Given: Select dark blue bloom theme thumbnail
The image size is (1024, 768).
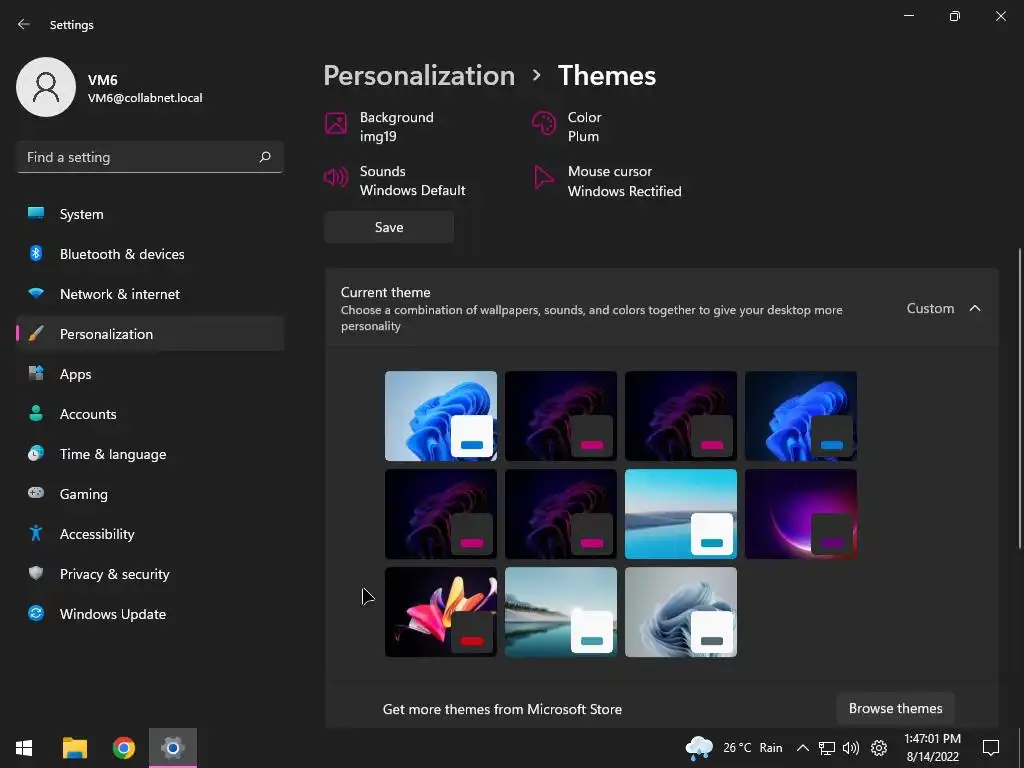Looking at the screenshot, I should 801,416.
